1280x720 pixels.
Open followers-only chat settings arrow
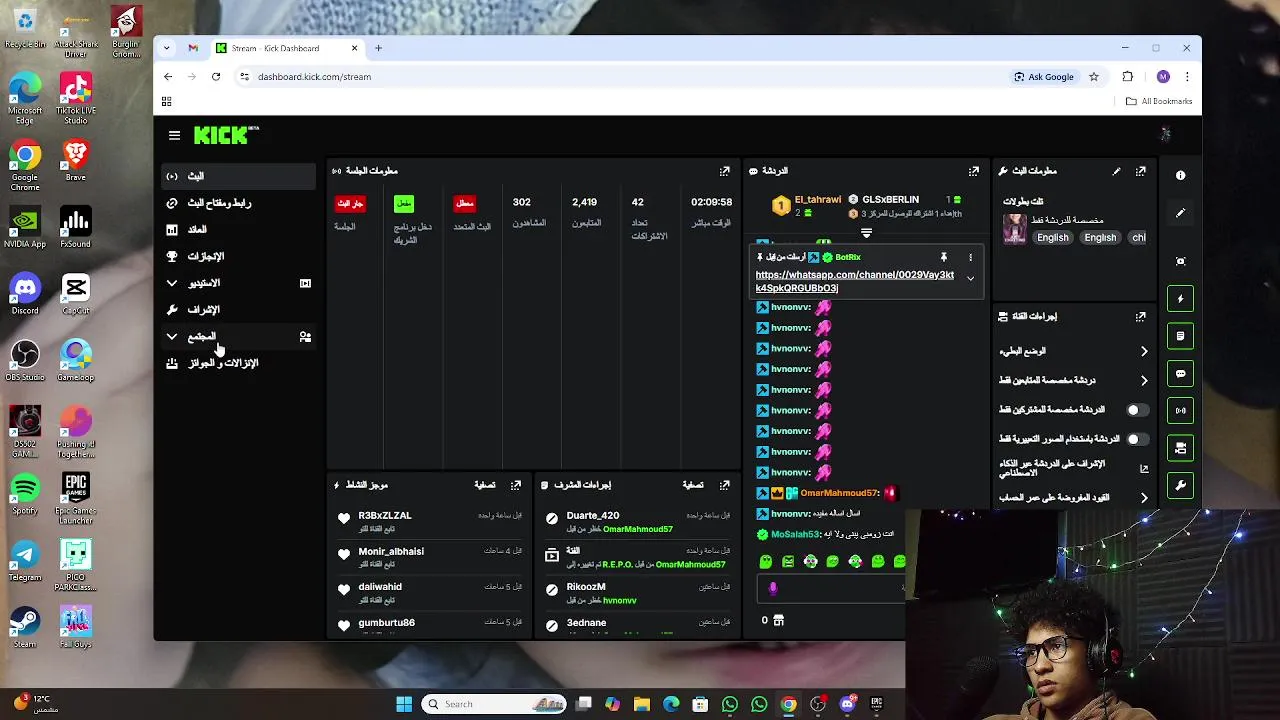(x=1144, y=381)
